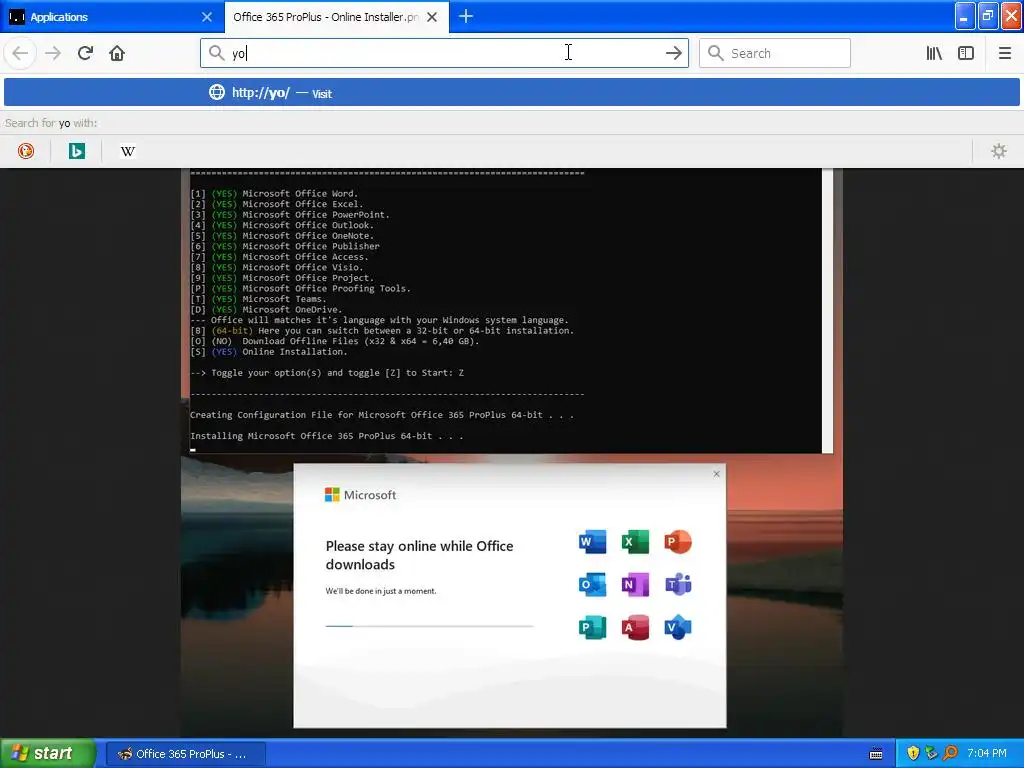Open search settings gear icon
1024x768 pixels.
(x=999, y=152)
